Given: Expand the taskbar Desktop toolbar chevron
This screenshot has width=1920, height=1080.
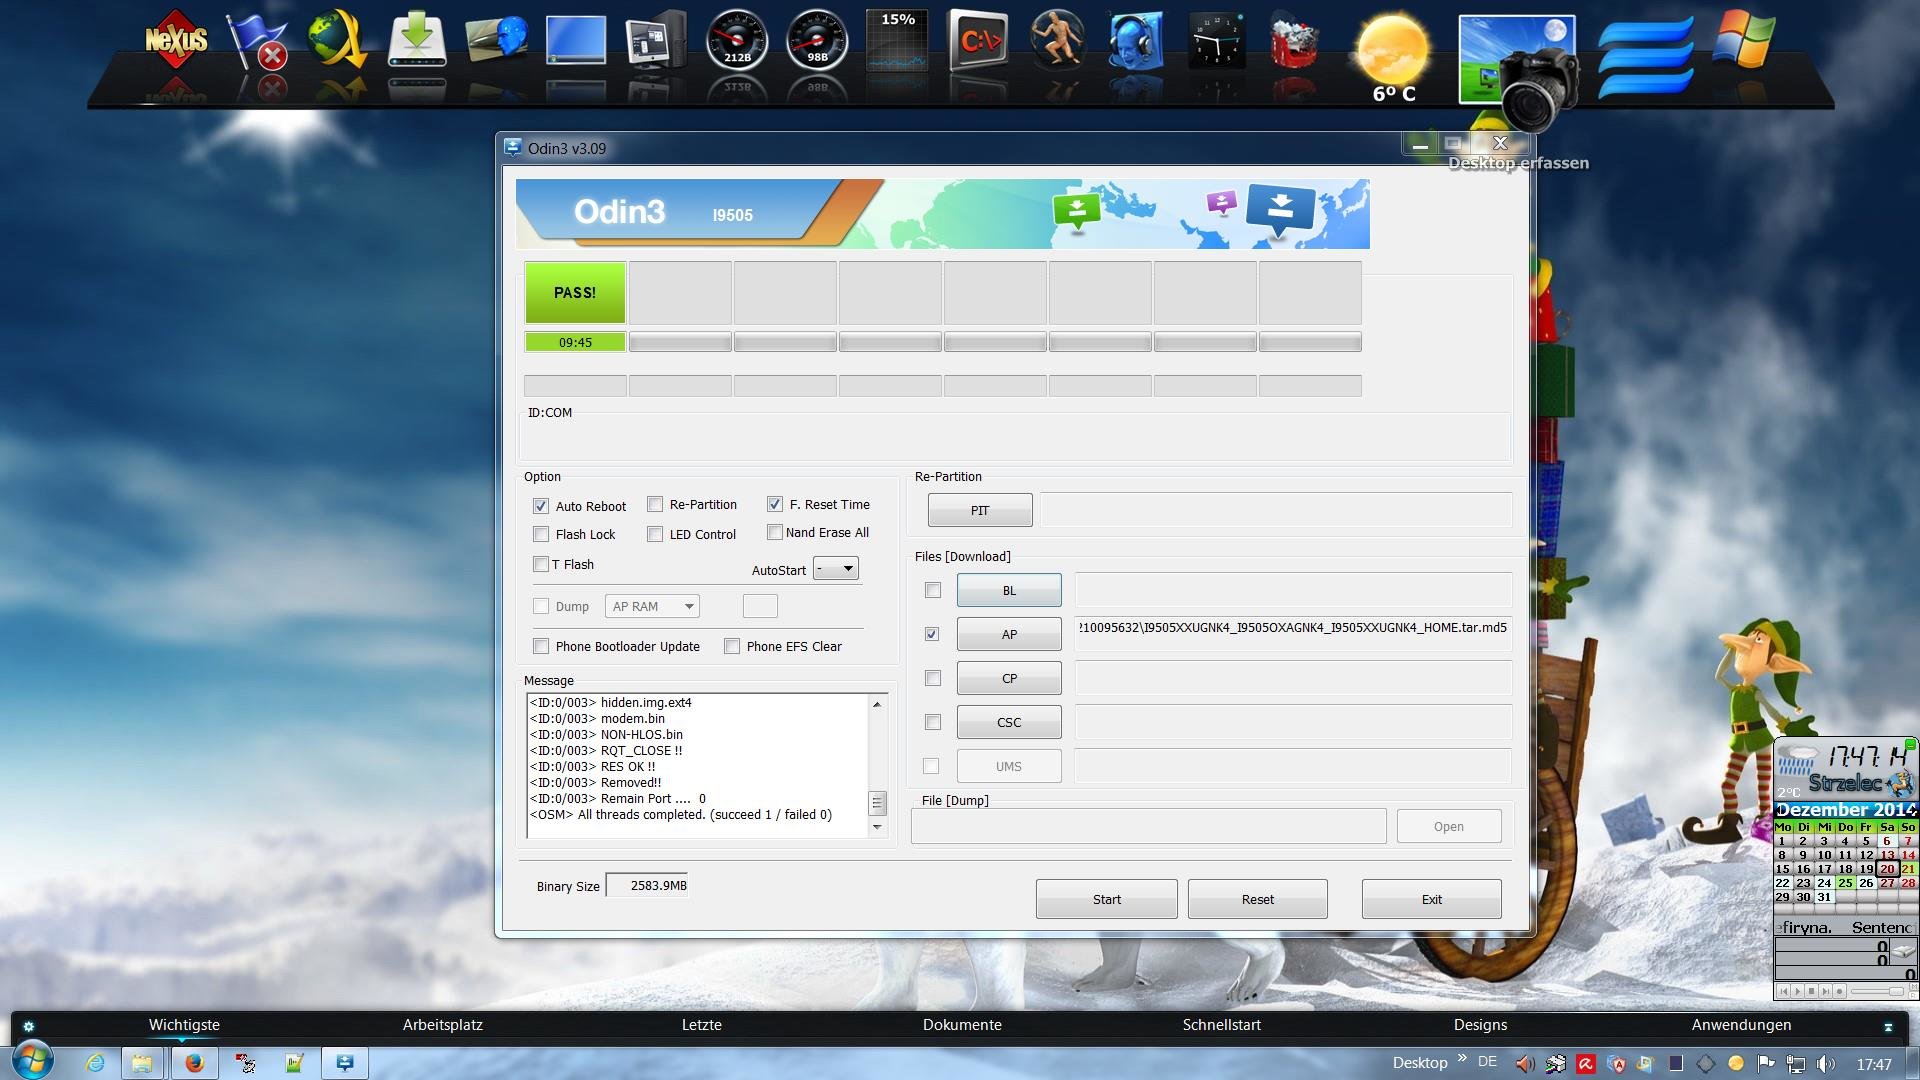Looking at the screenshot, I should [1462, 1057].
